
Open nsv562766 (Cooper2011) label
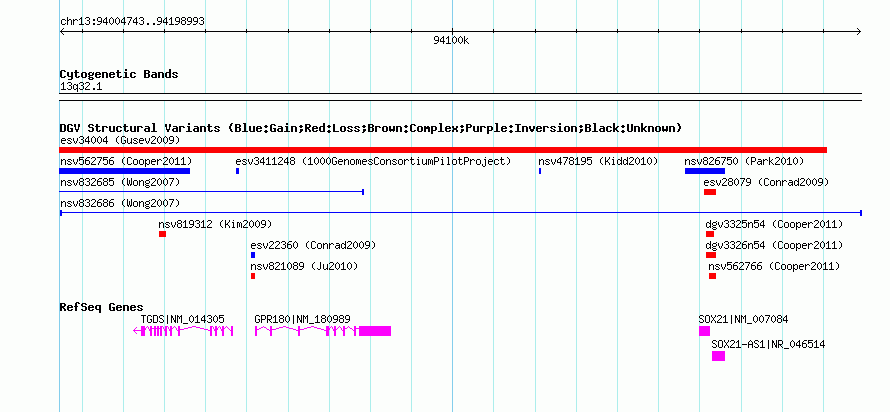pos(774,266)
